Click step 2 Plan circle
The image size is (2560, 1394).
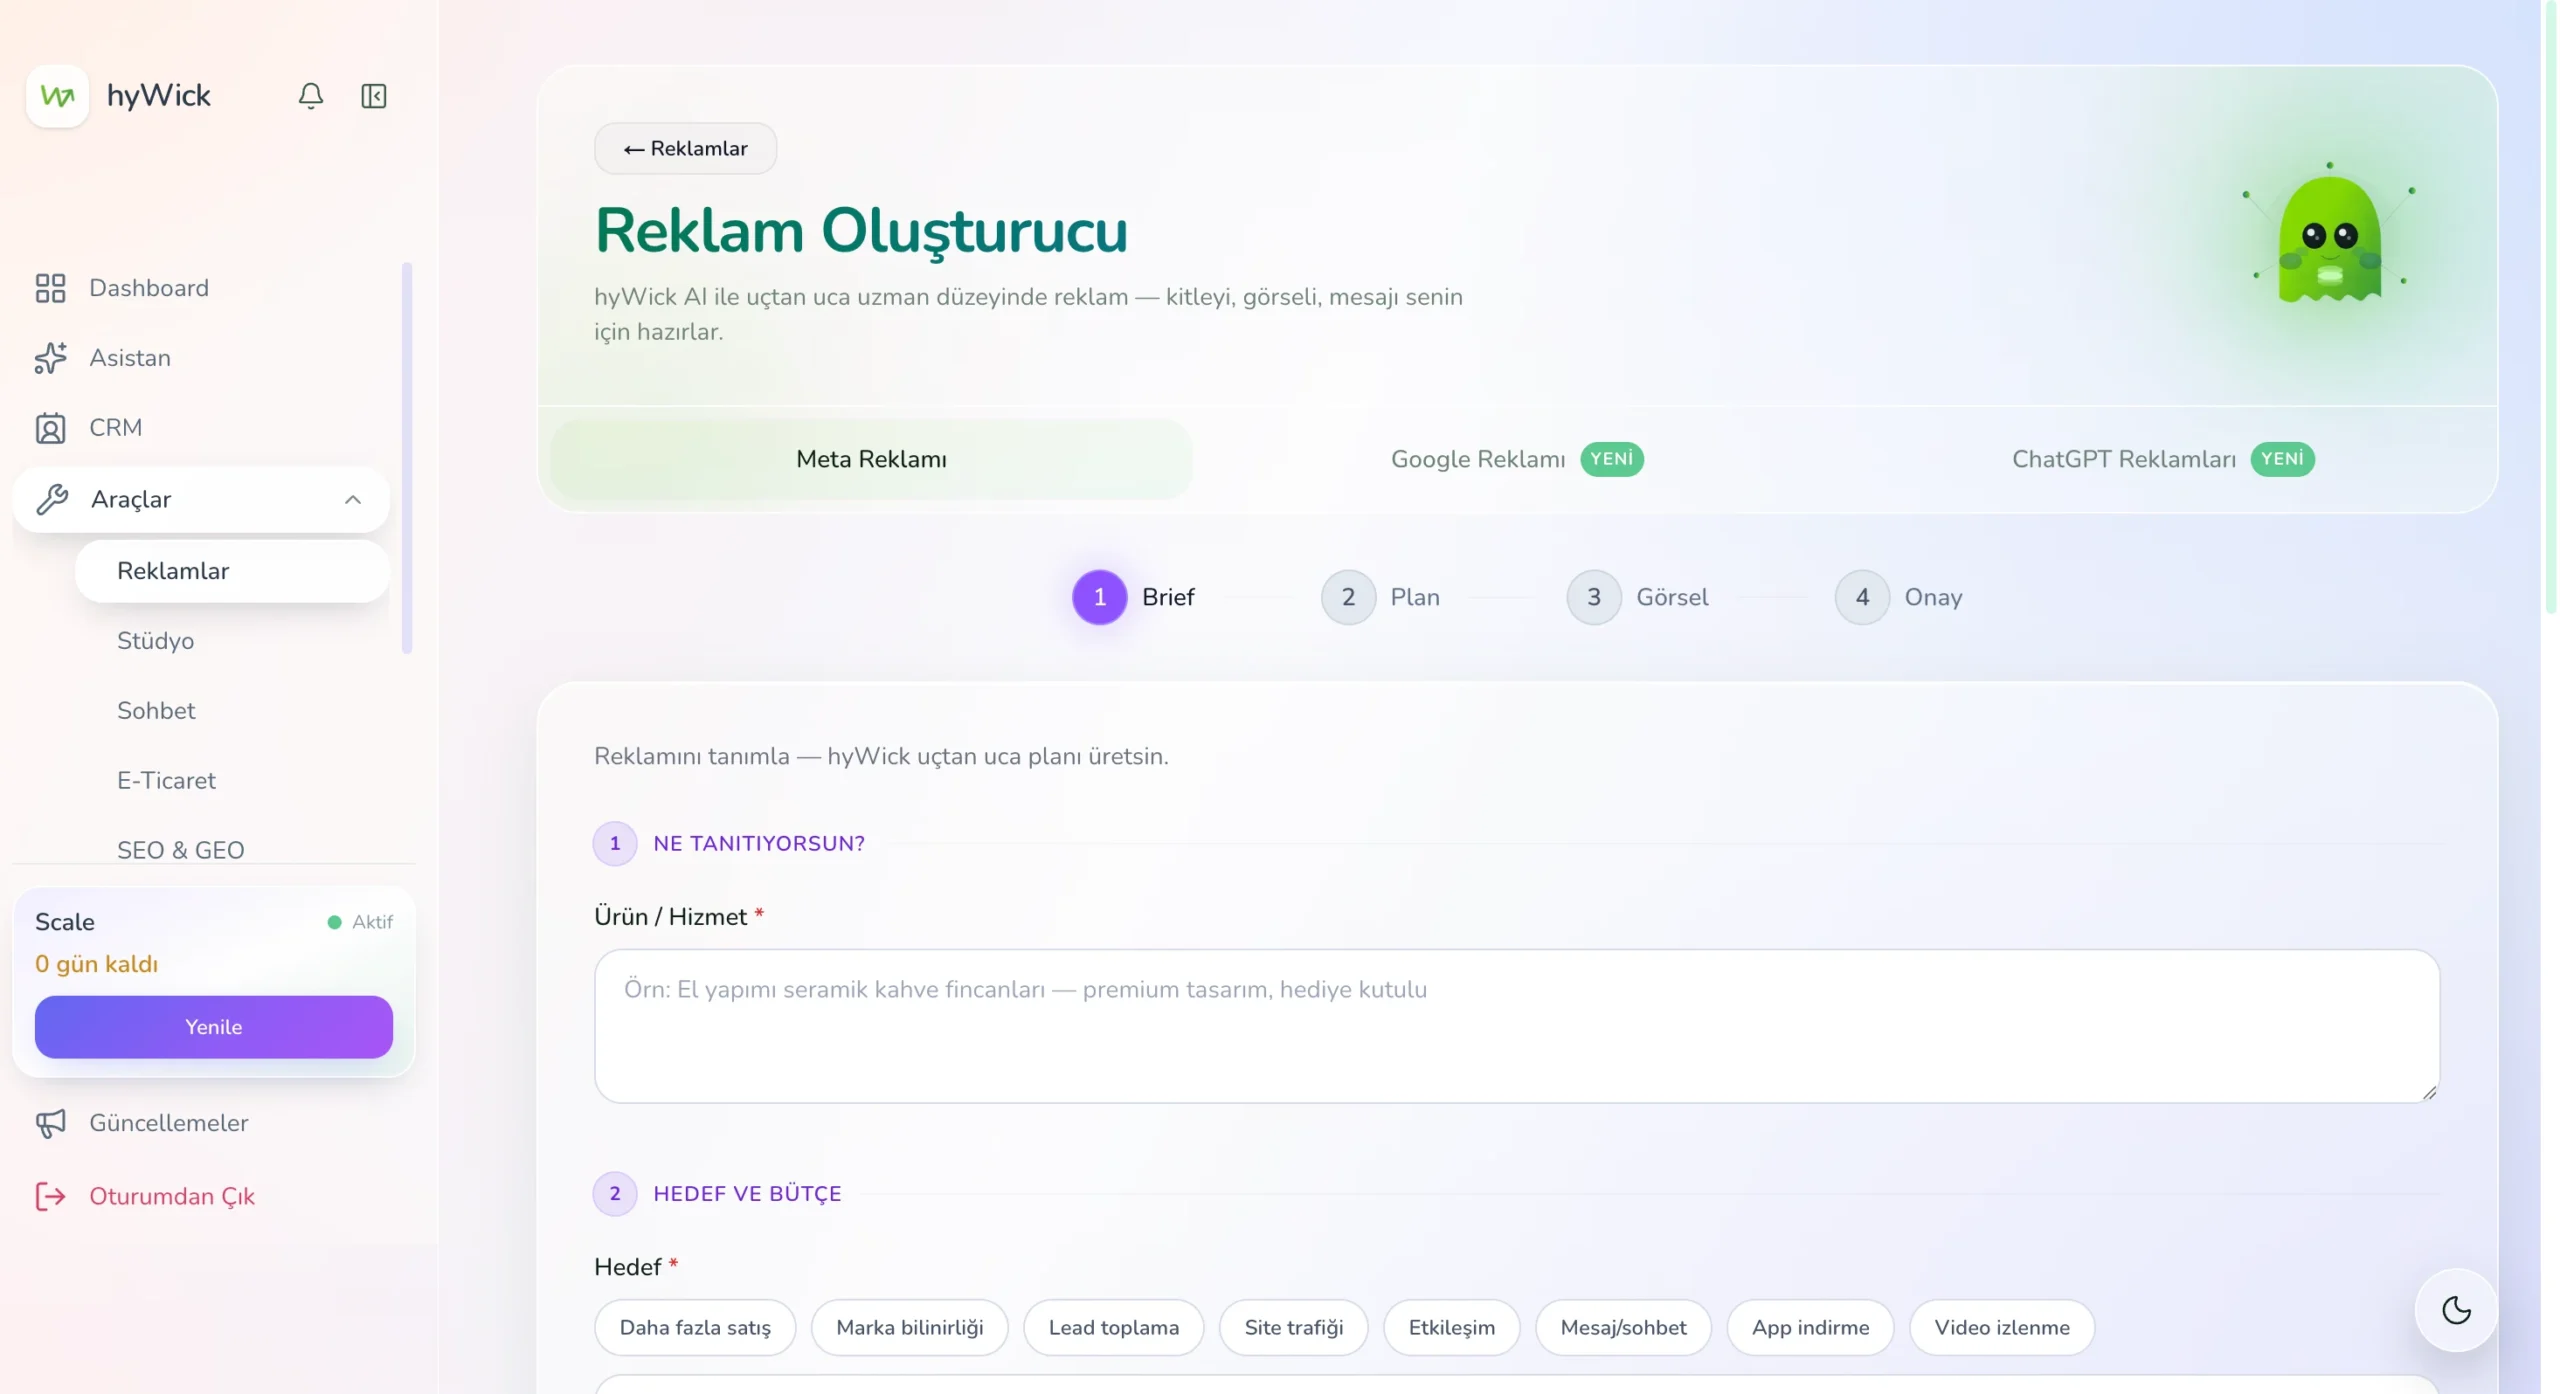pyautogui.click(x=1348, y=597)
